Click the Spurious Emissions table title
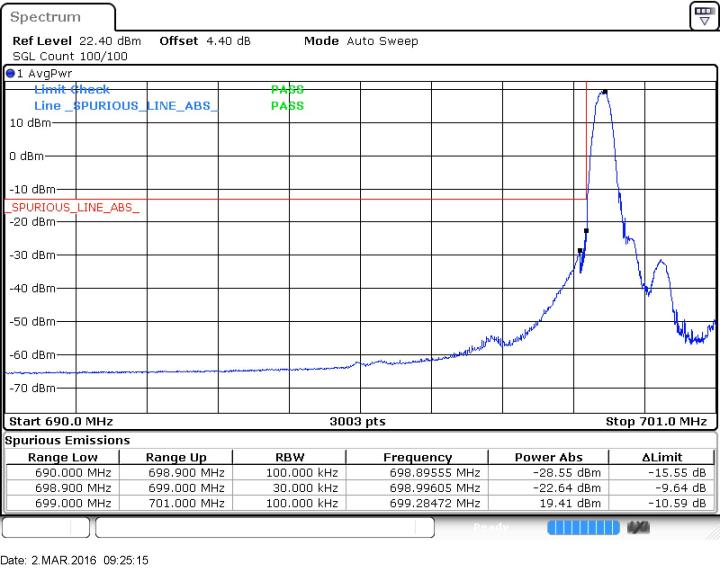This screenshot has width=720, height=581. (68, 440)
